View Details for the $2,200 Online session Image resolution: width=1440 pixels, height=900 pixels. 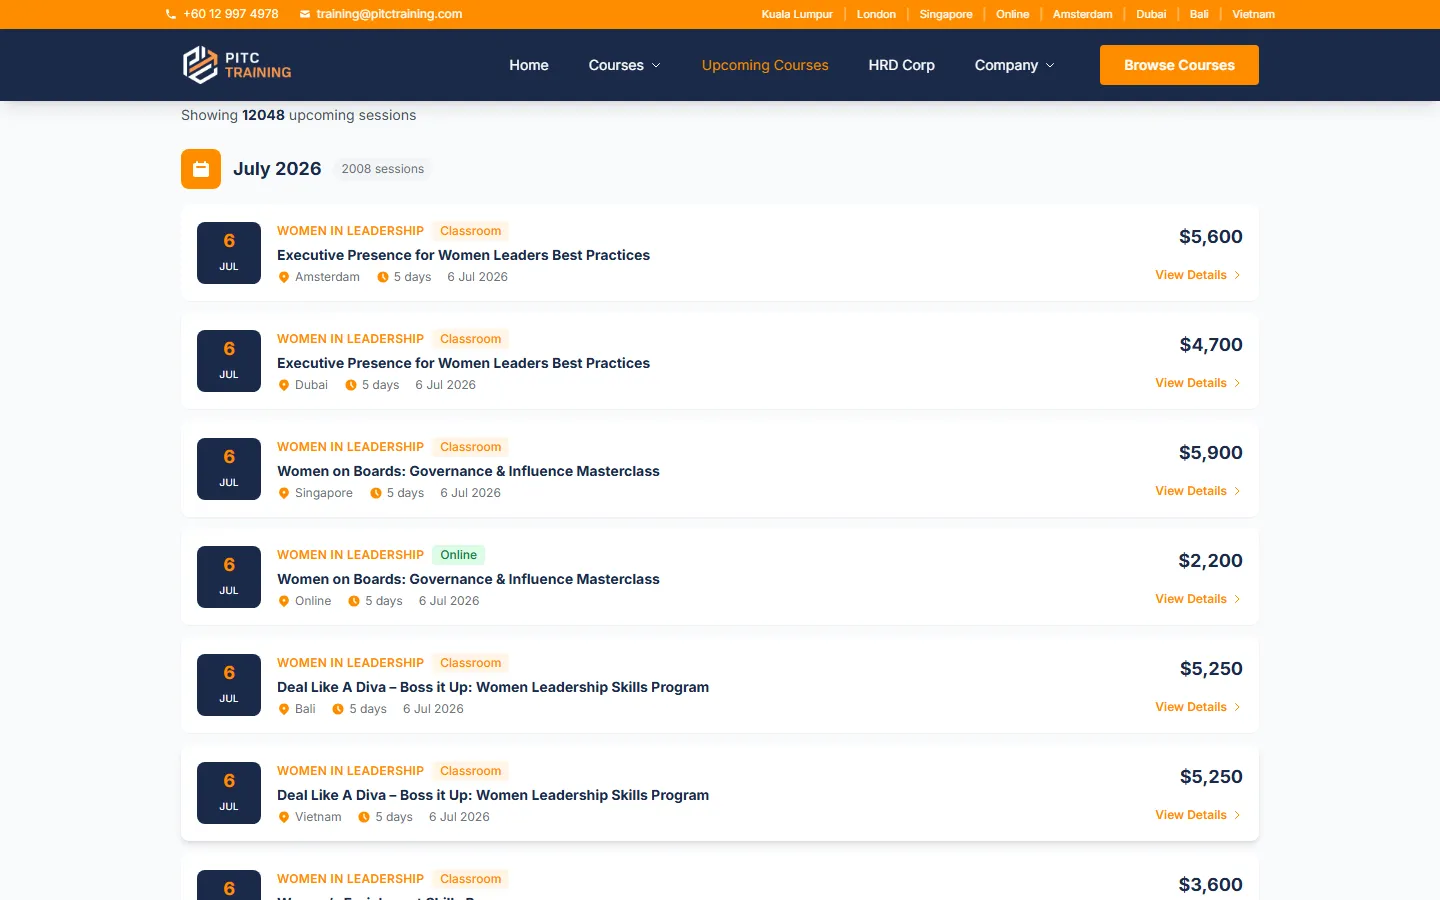point(1198,599)
